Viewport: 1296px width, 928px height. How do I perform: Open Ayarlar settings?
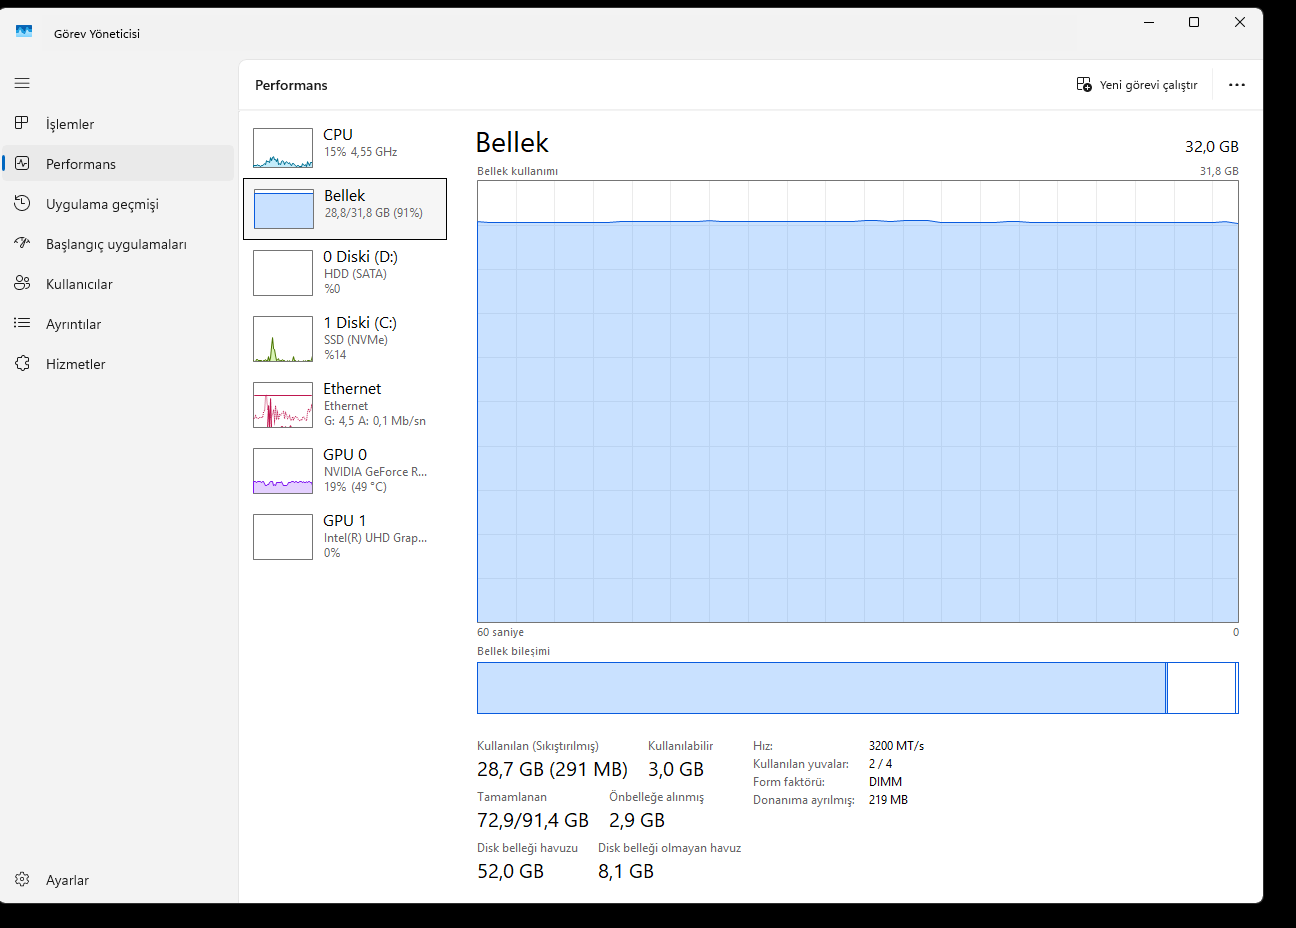(x=118, y=880)
